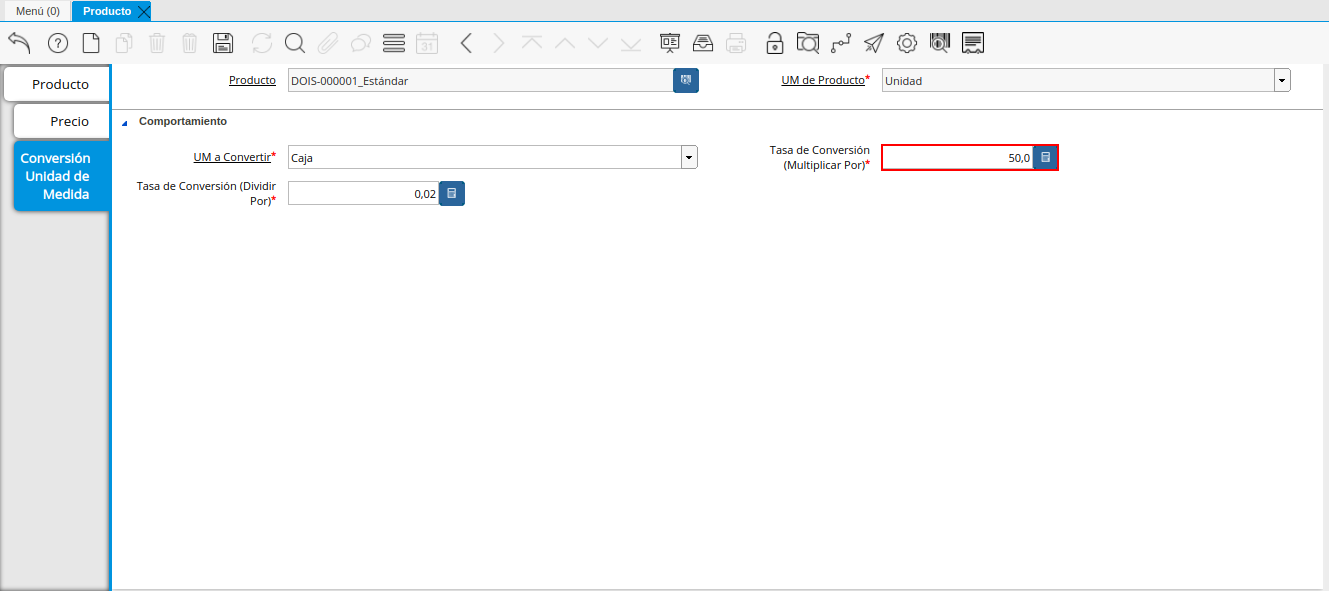Screen dimensions: 1329x592
Task: Open the UM de Producto dropdown arrow
Action: click(1282, 81)
